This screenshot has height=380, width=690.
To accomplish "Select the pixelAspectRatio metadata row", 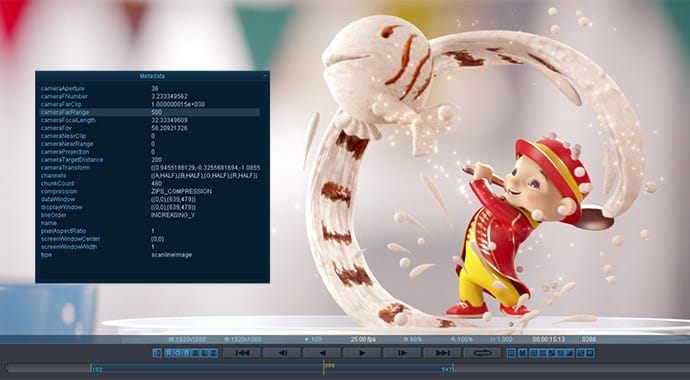I will pos(150,231).
